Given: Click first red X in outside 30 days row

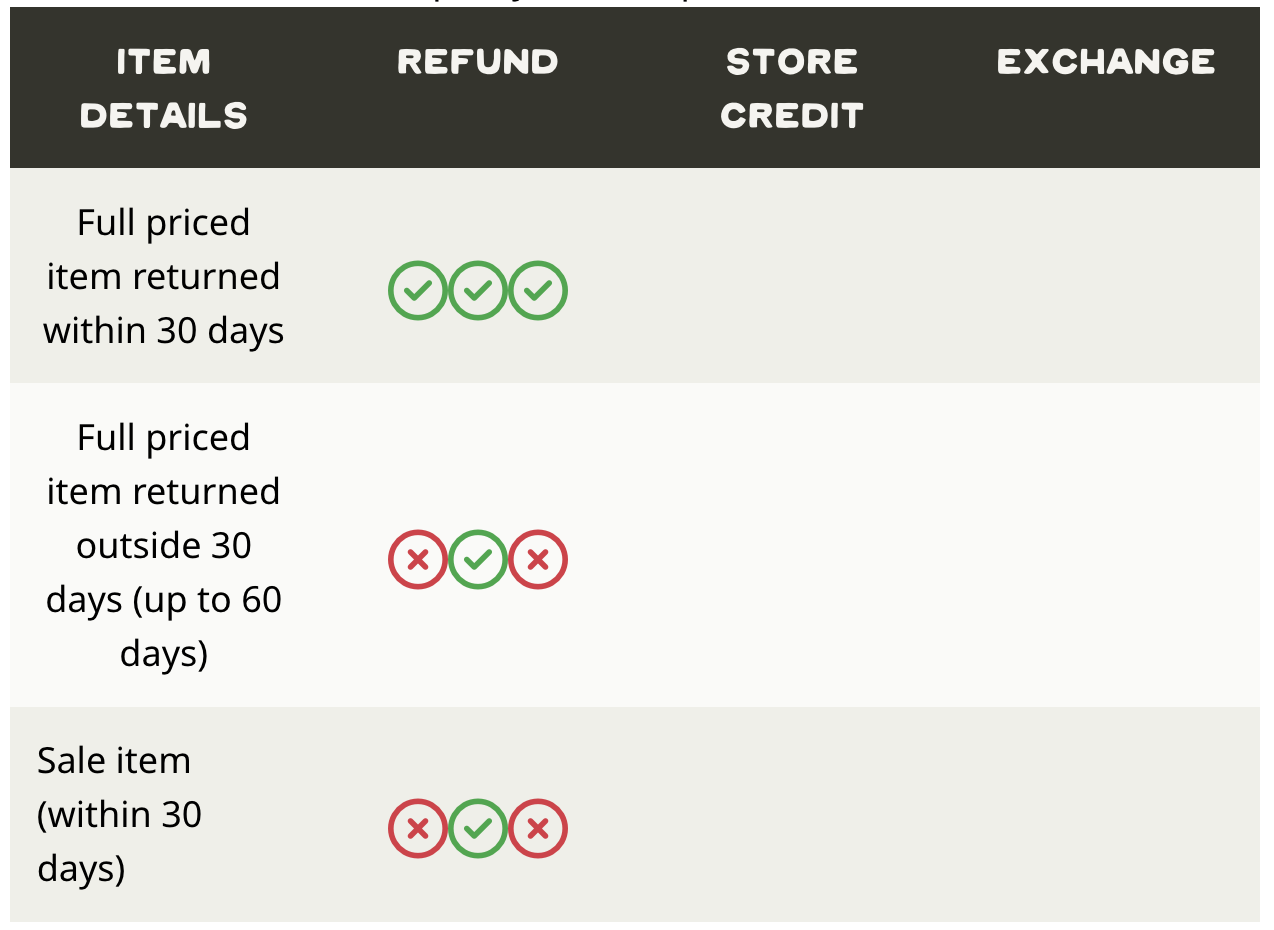Looking at the screenshot, I should [418, 559].
